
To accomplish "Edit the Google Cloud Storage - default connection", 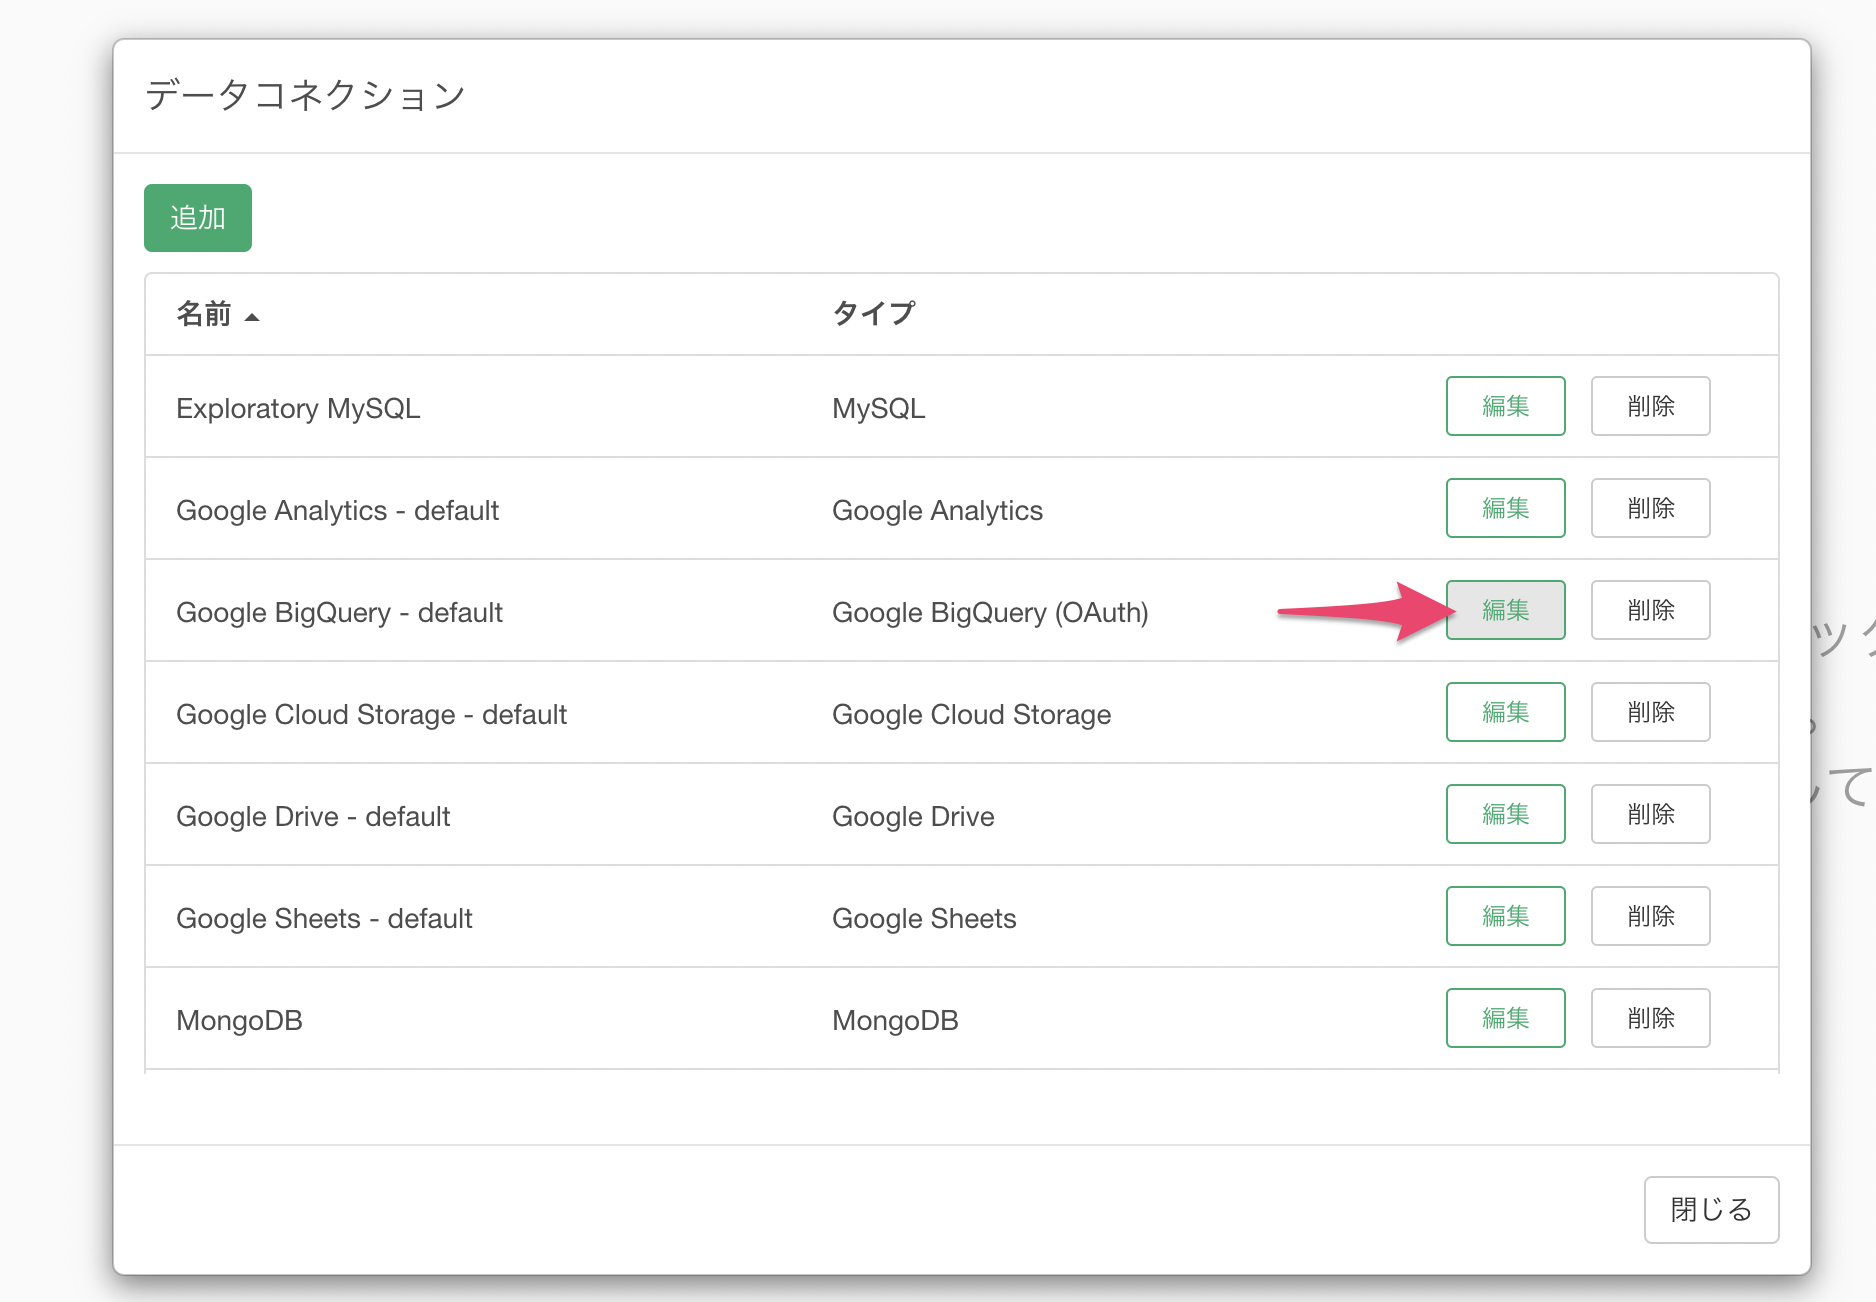I will (1505, 712).
